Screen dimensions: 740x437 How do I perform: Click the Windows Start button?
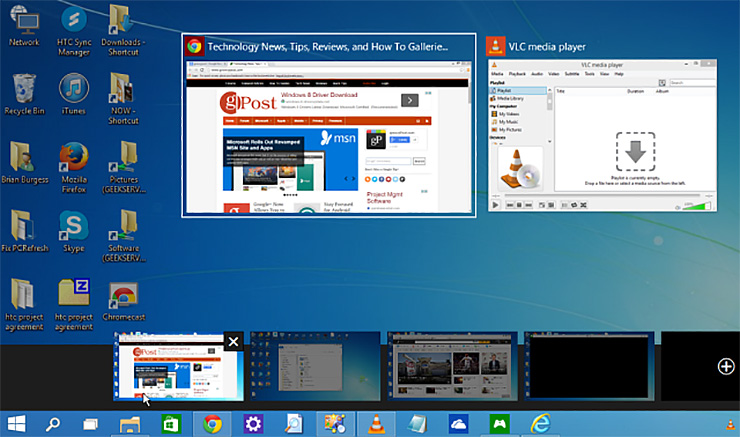click(17, 424)
